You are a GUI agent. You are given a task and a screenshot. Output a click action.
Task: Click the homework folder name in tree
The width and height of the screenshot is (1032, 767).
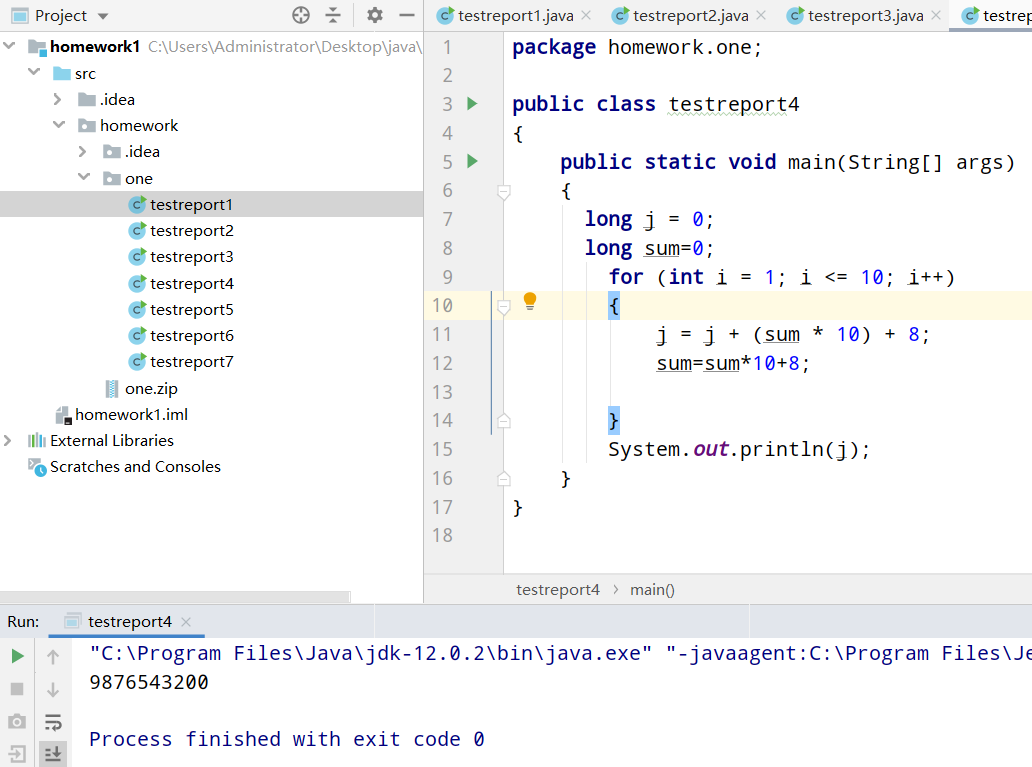click(139, 126)
